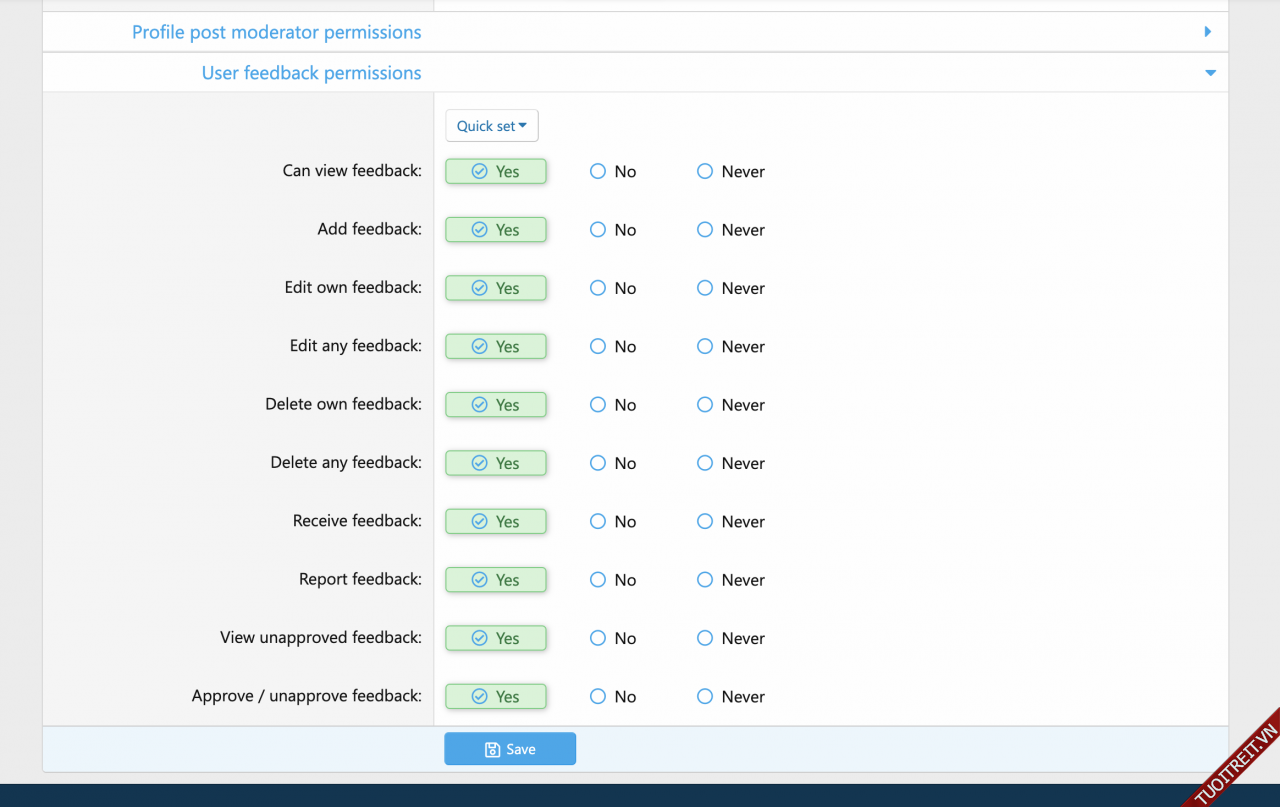Viewport: 1280px width, 807px height.
Task: Set Can view feedback to Never
Action: click(705, 172)
